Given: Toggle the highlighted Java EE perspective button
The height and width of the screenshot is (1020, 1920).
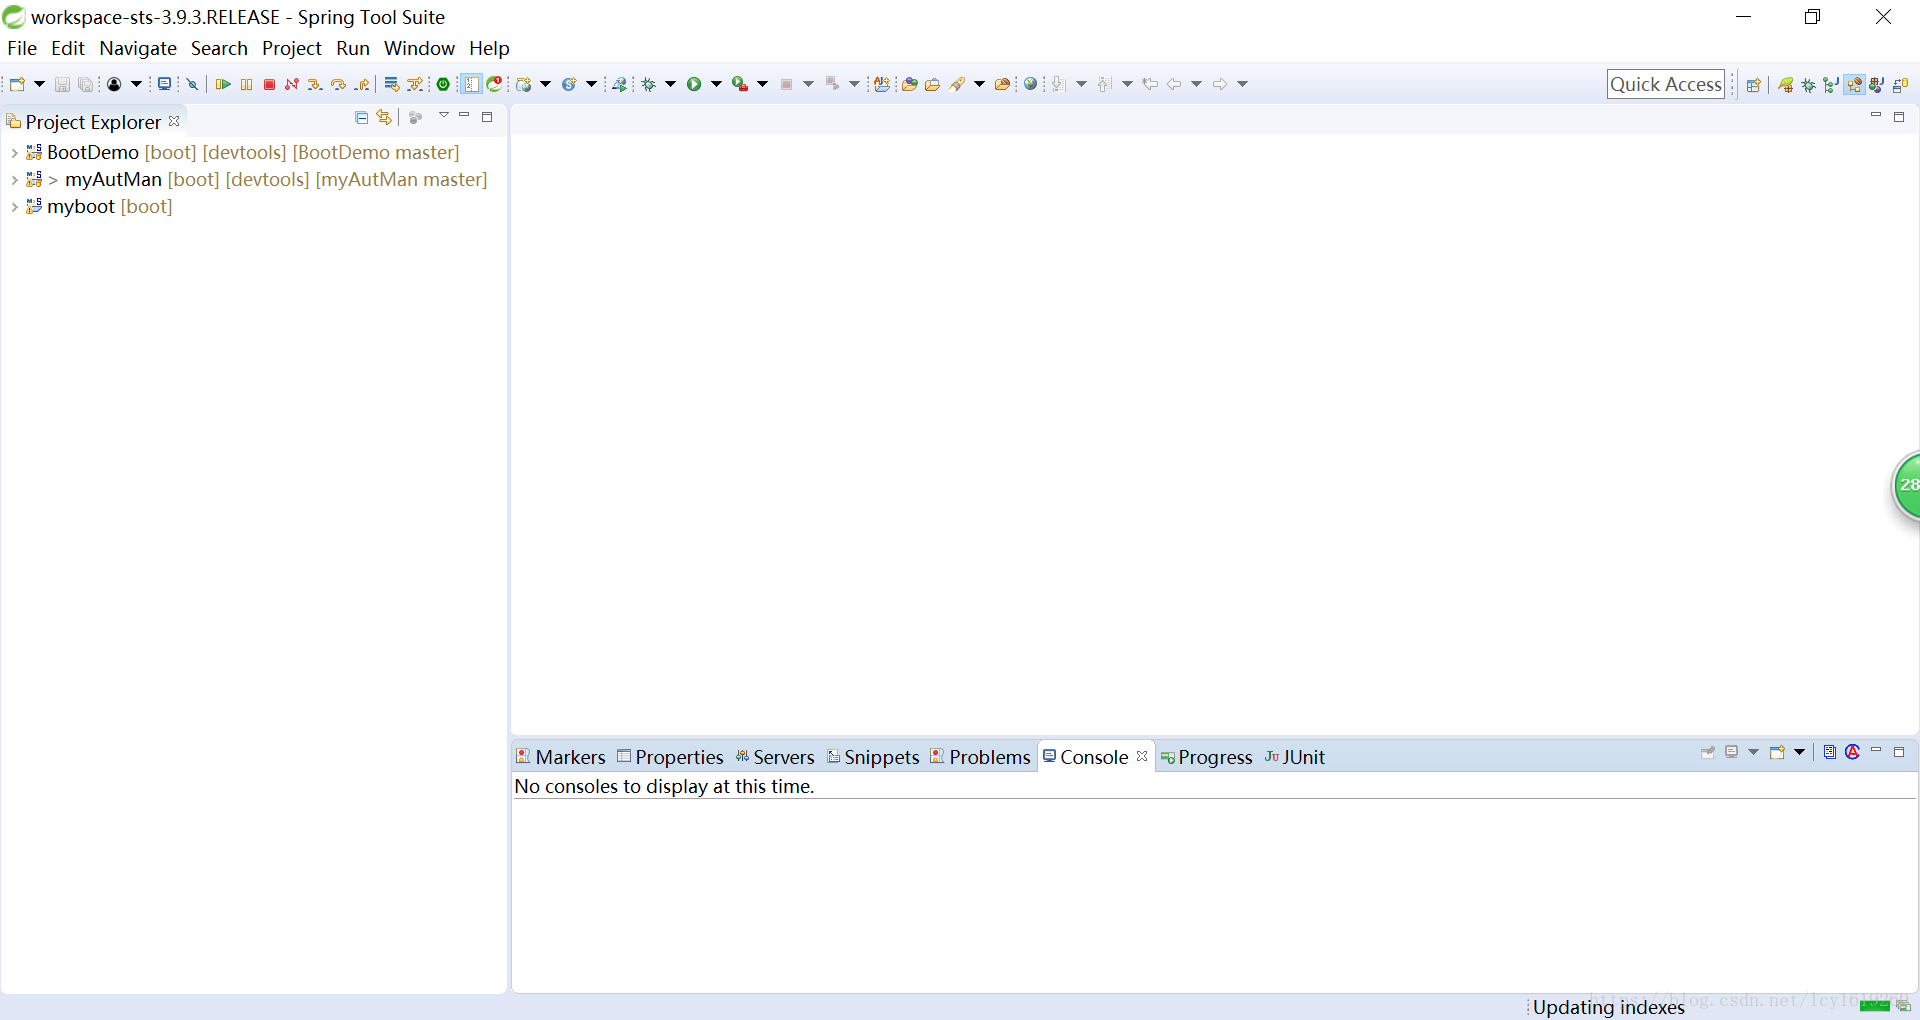Looking at the screenshot, I should [x=1855, y=85].
